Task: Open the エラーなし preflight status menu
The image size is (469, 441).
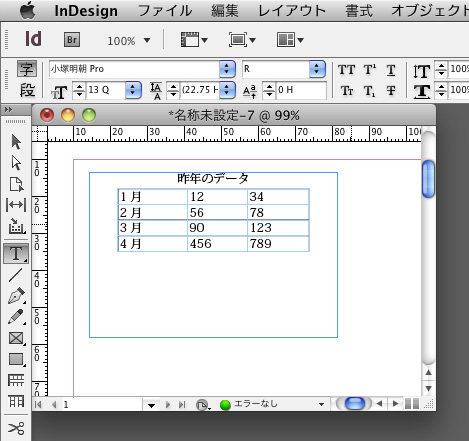Action: [x=272, y=404]
